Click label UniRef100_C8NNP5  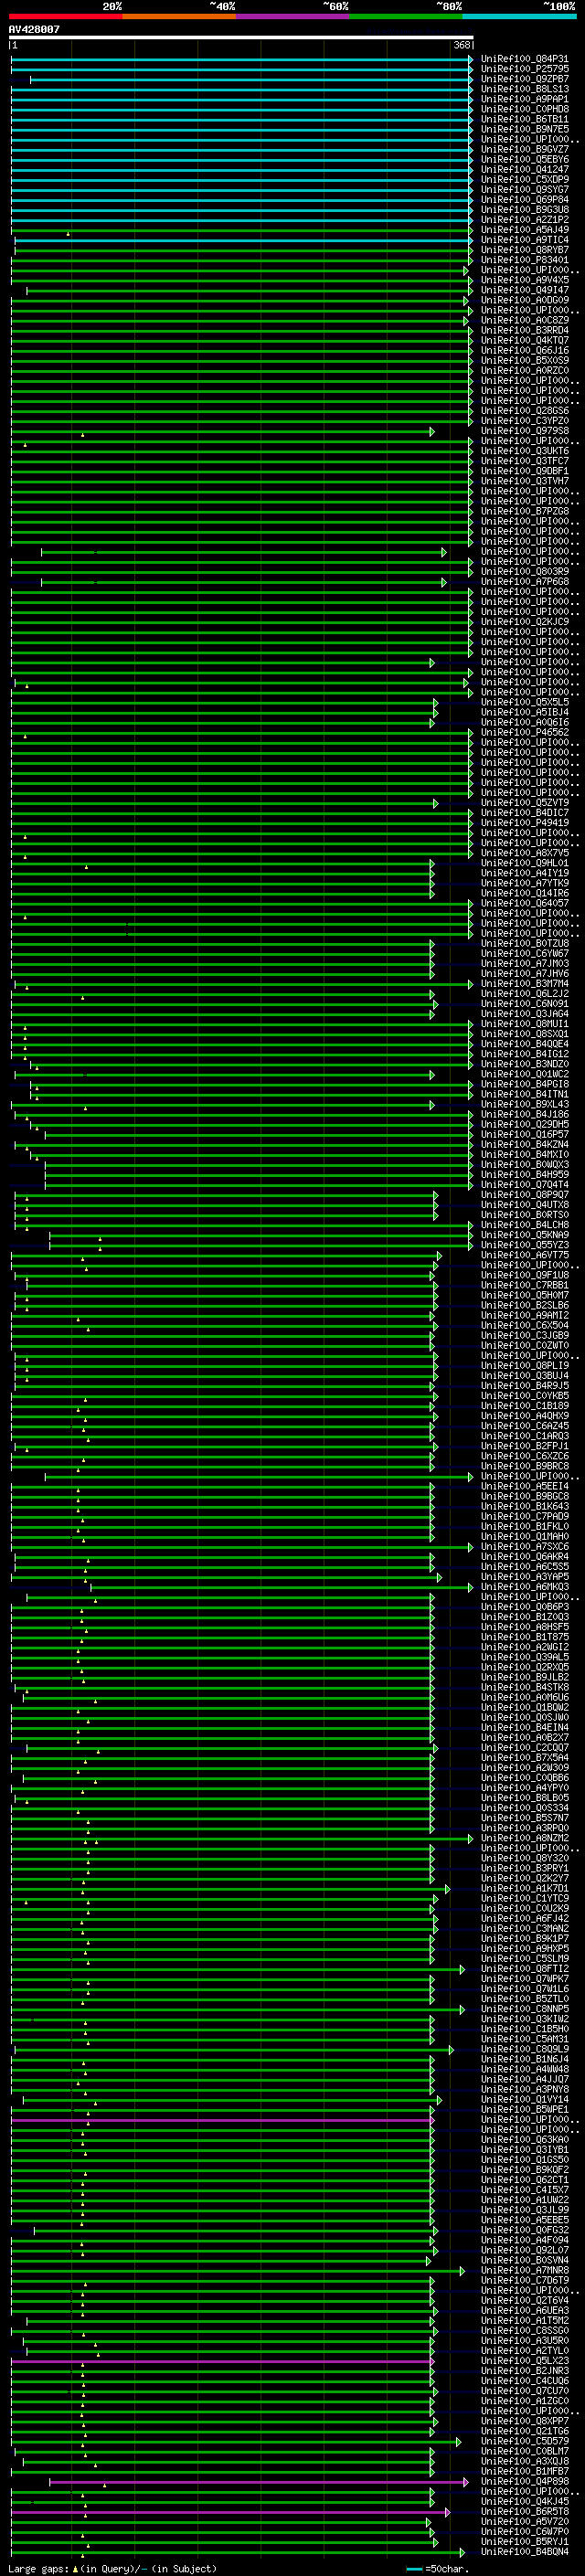[525, 2008]
